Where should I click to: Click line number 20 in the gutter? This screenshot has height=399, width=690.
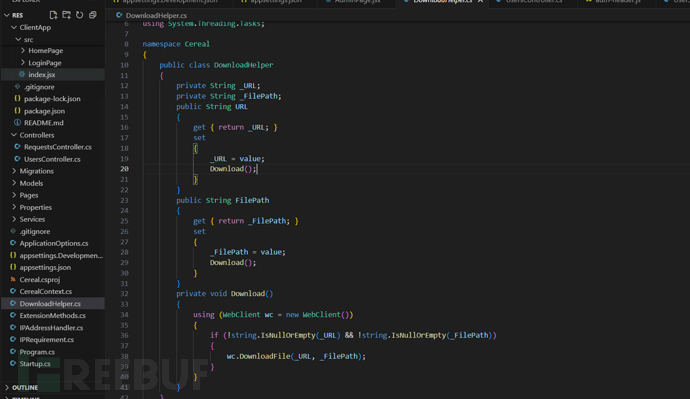124,169
